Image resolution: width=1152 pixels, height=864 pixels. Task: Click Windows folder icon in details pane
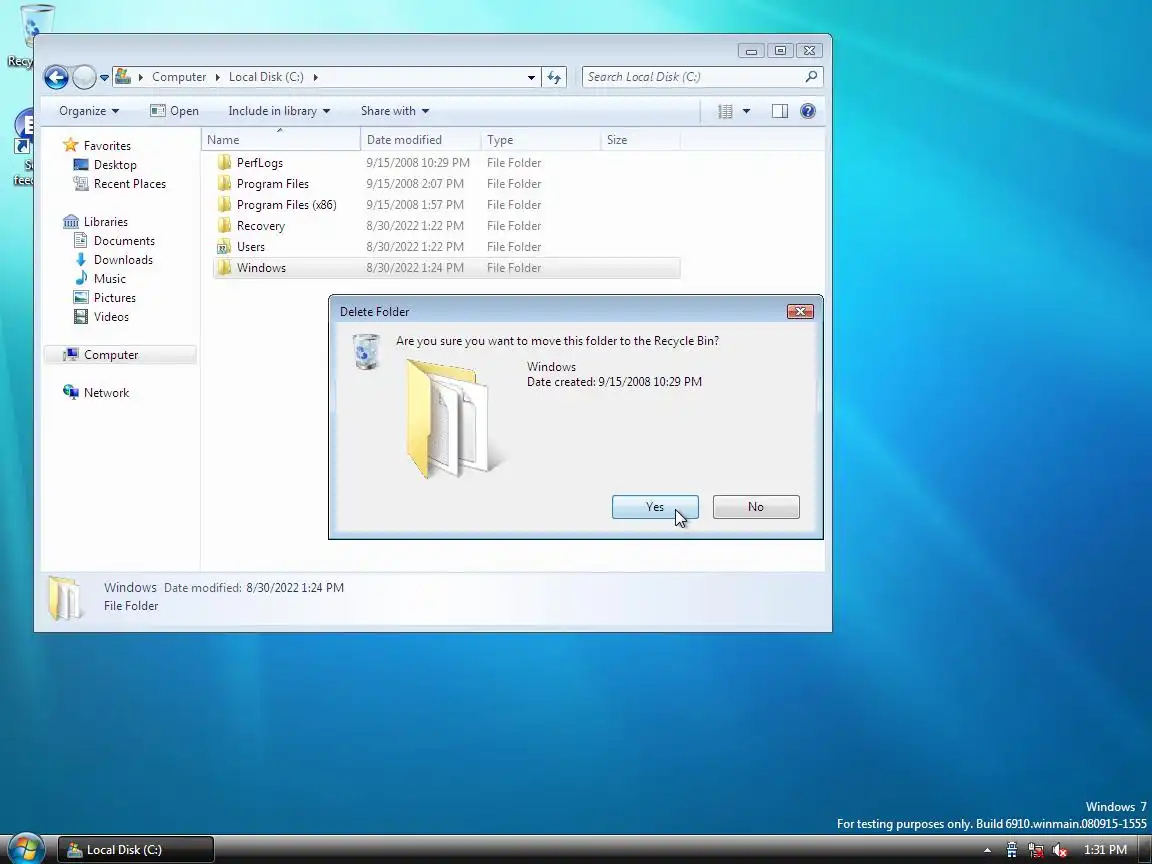point(65,598)
